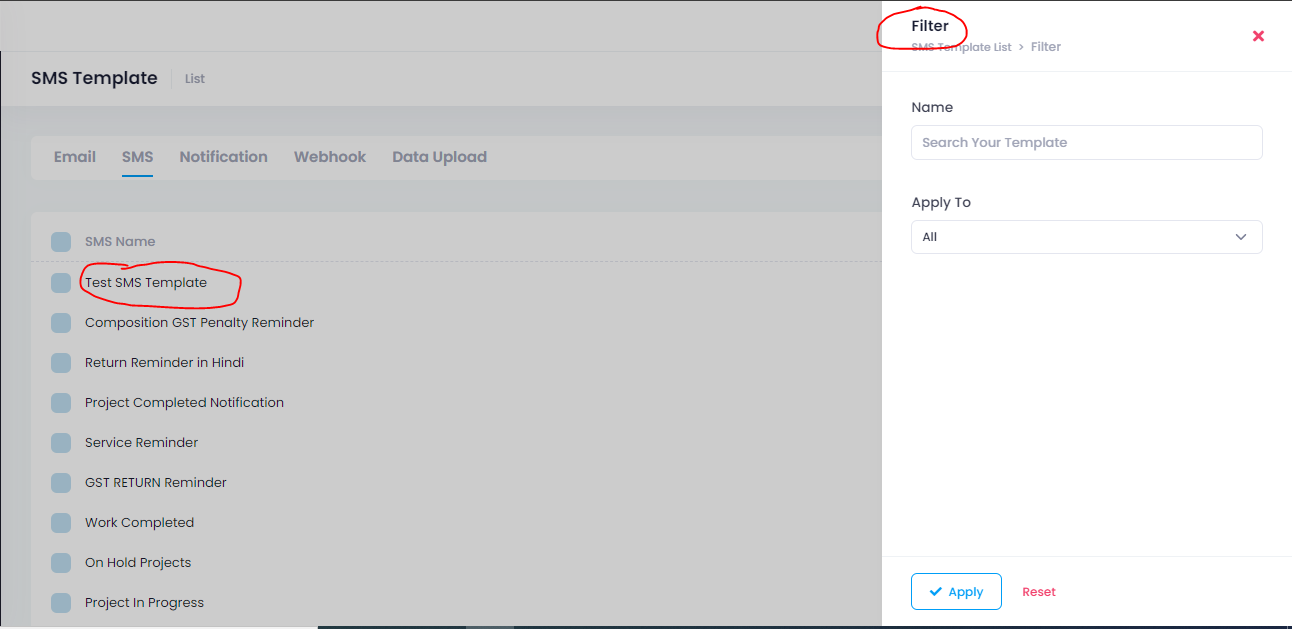Switch to the Notification tab
Image resolution: width=1292 pixels, height=629 pixels.
point(223,157)
